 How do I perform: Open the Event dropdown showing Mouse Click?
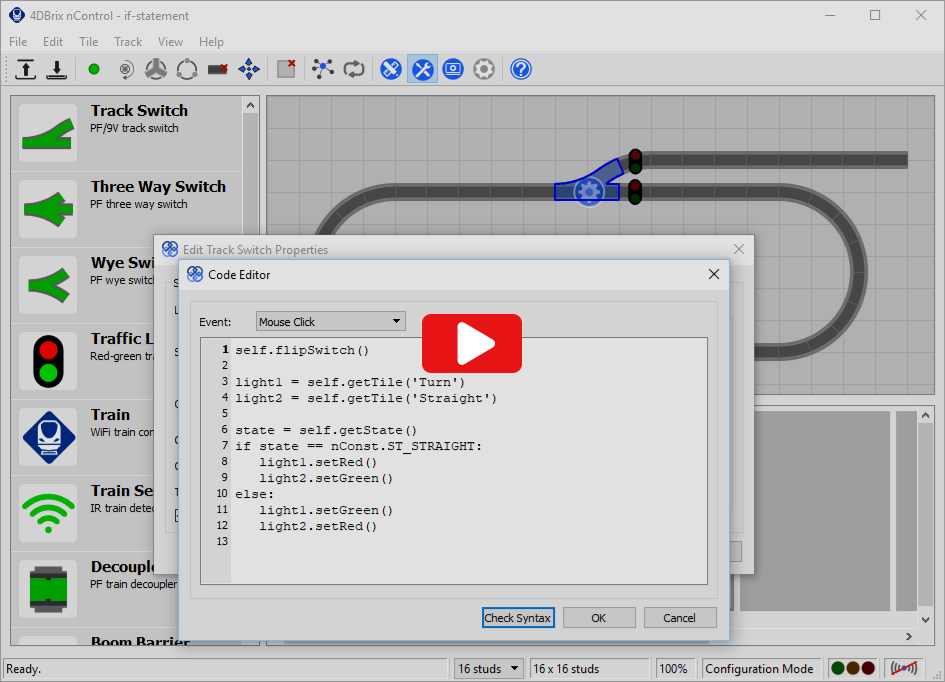tap(330, 322)
